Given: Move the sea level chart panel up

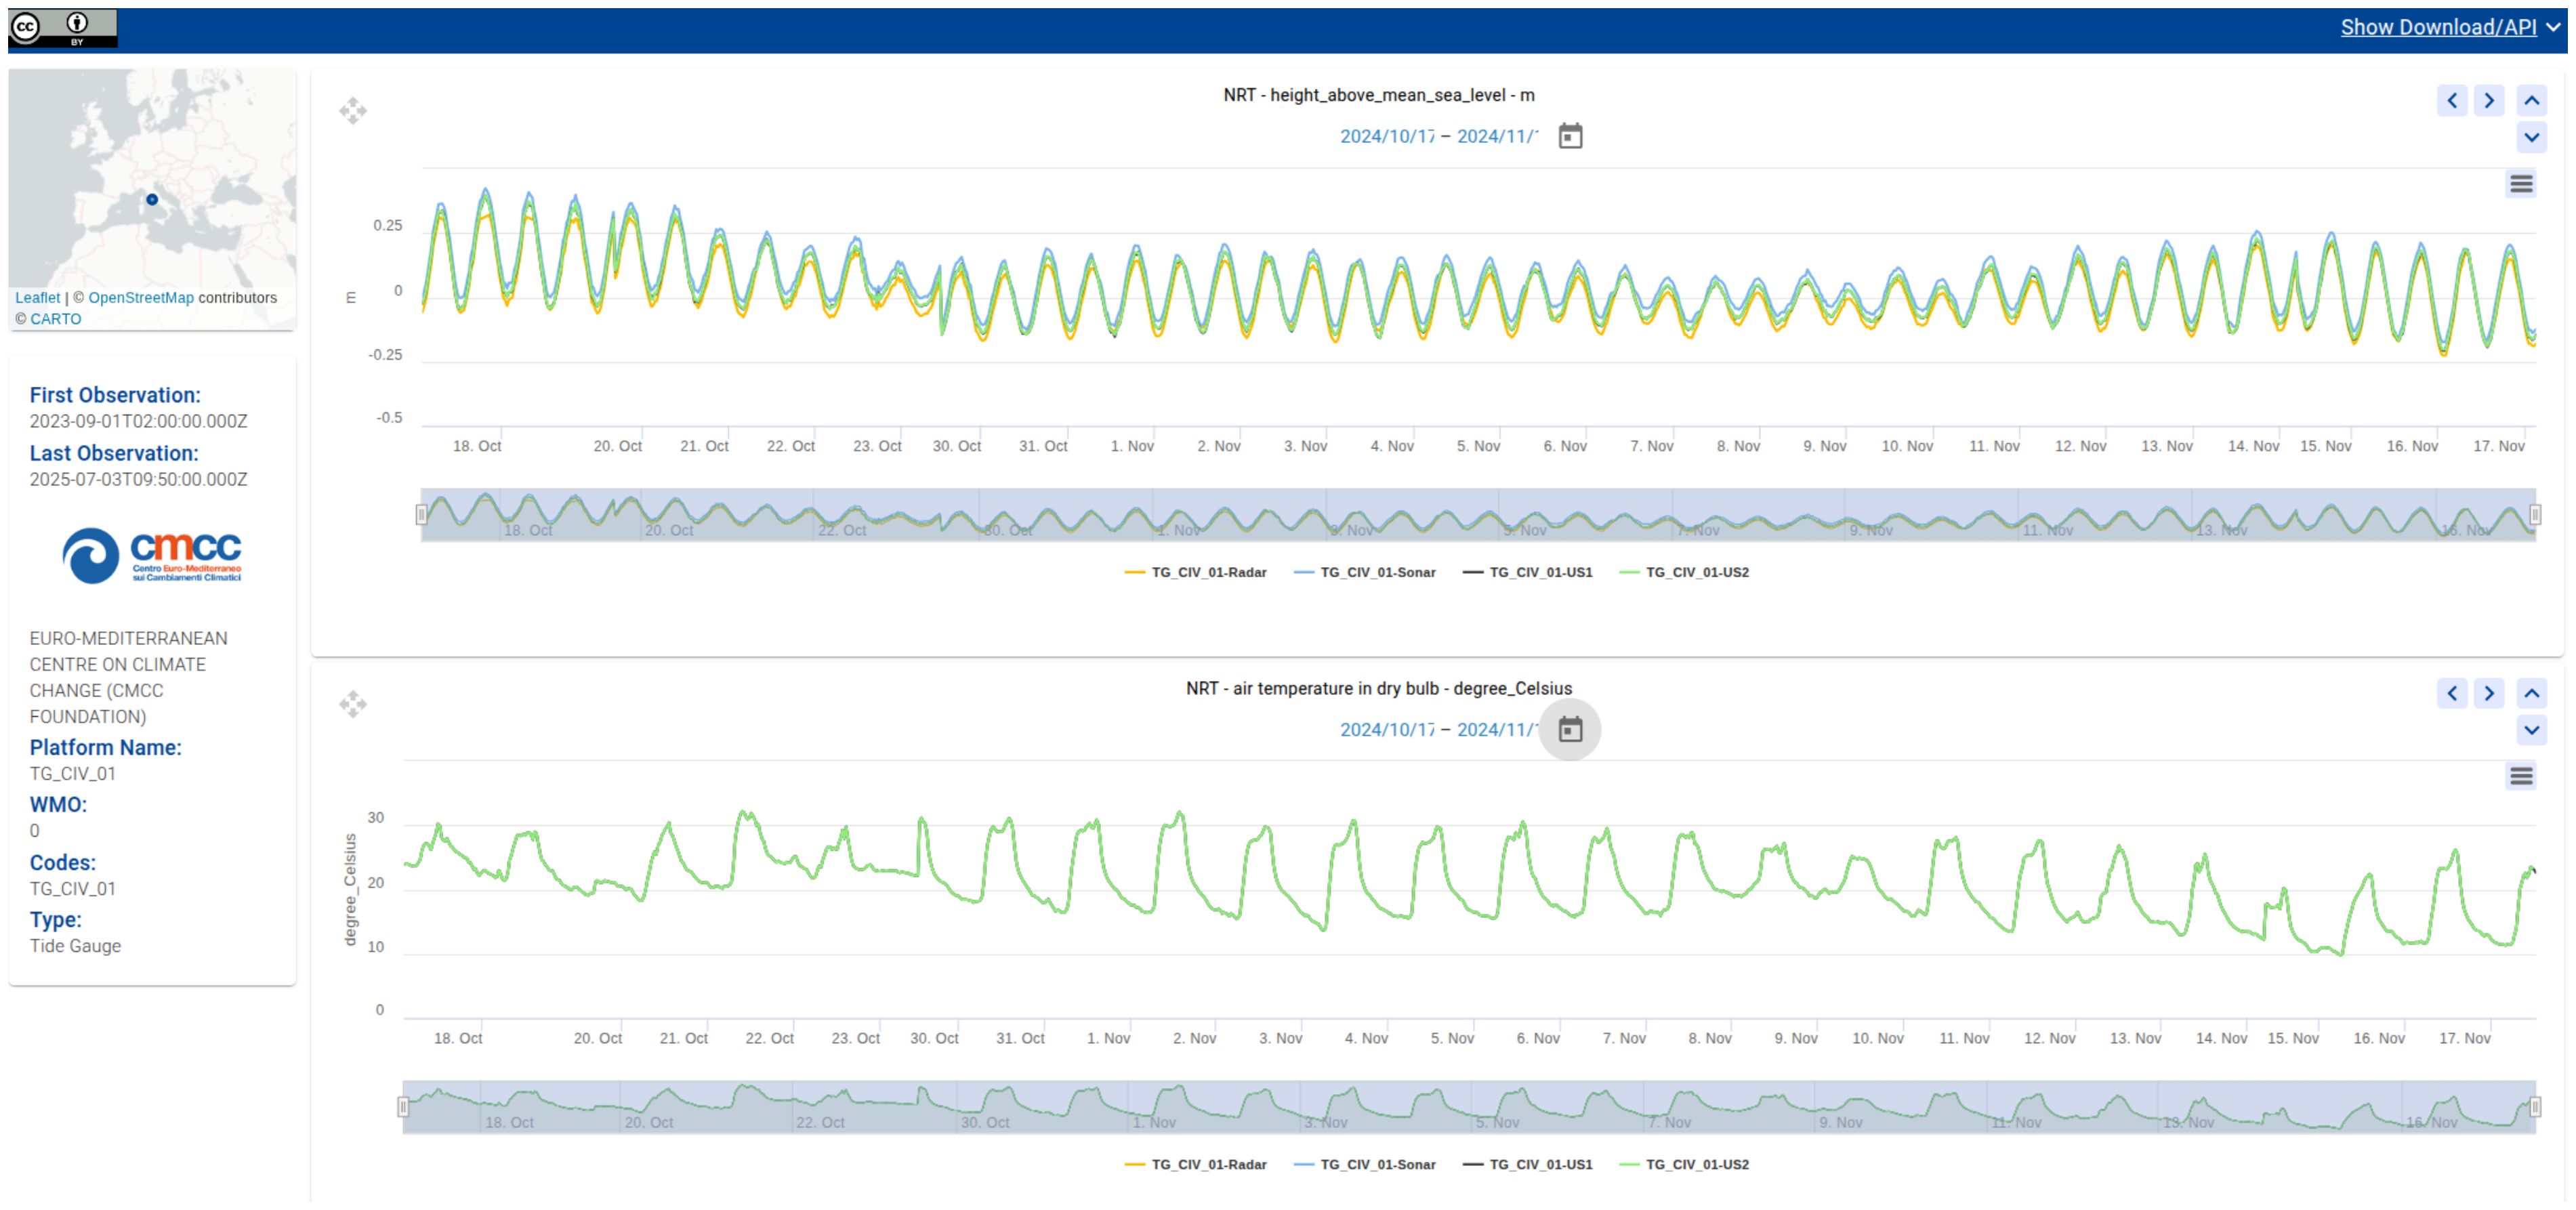Looking at the screenshot, I should [x=2531, y=100].
